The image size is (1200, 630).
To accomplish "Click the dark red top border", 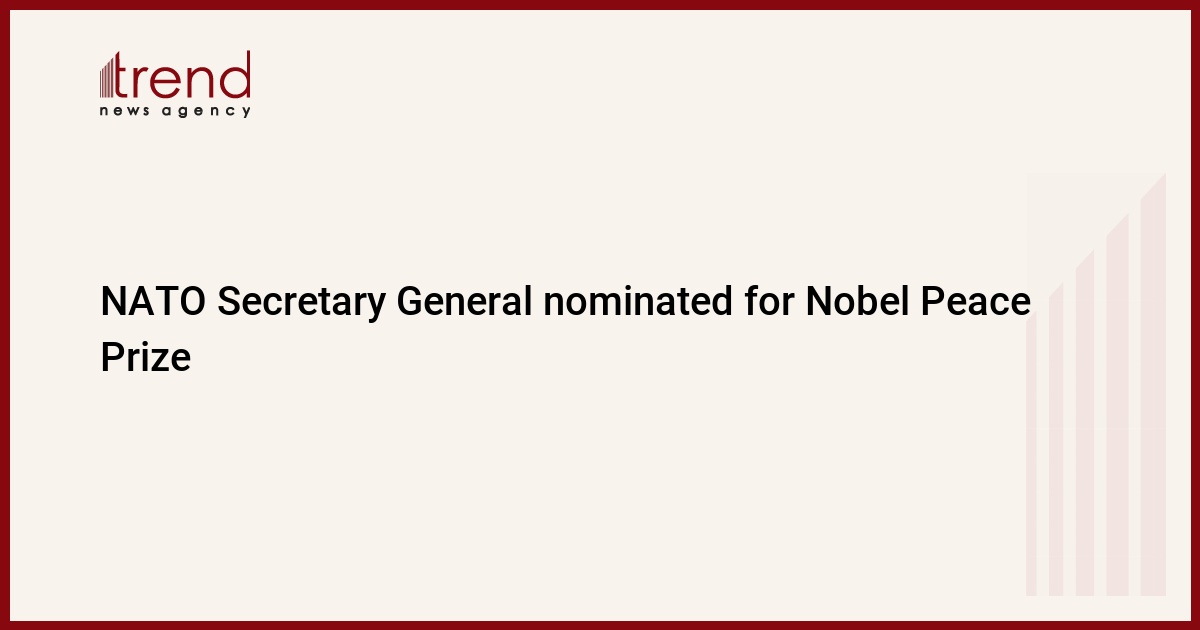I will click(x=600, y=4).
